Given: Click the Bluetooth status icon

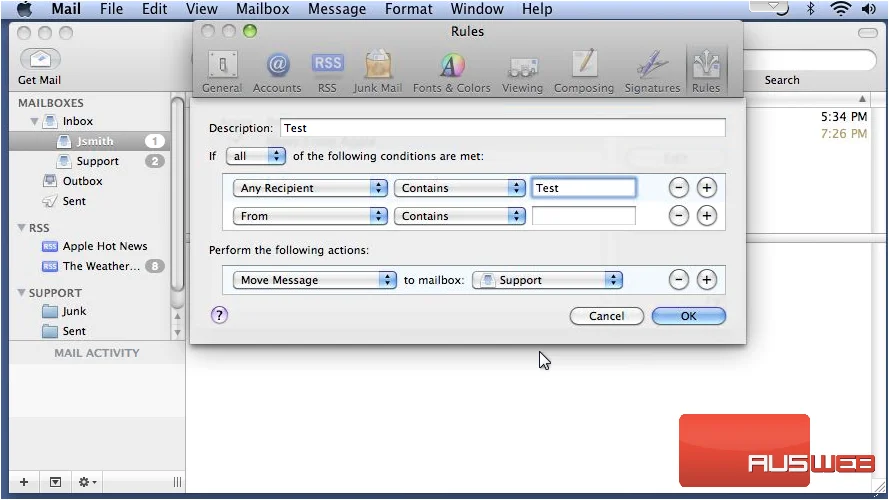Looking at the screenshot, I should 811,9.
